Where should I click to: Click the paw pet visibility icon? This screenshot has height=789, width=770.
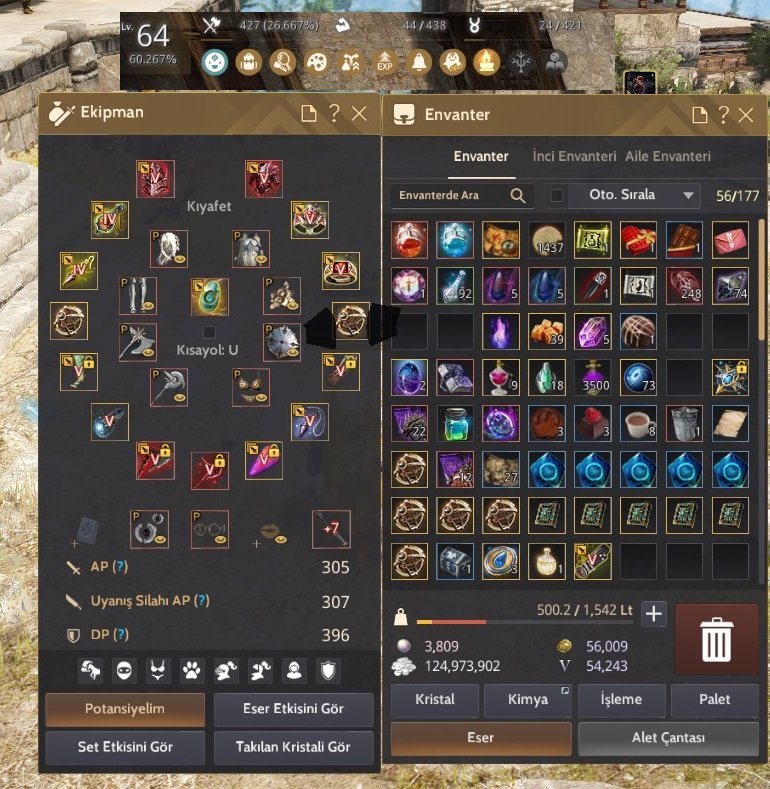(192, 670)
